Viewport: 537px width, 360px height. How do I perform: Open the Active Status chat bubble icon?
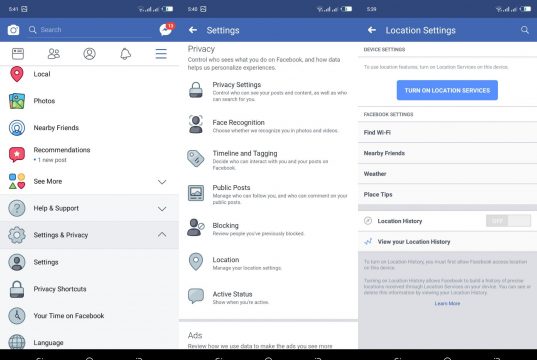tap(196, 296)
